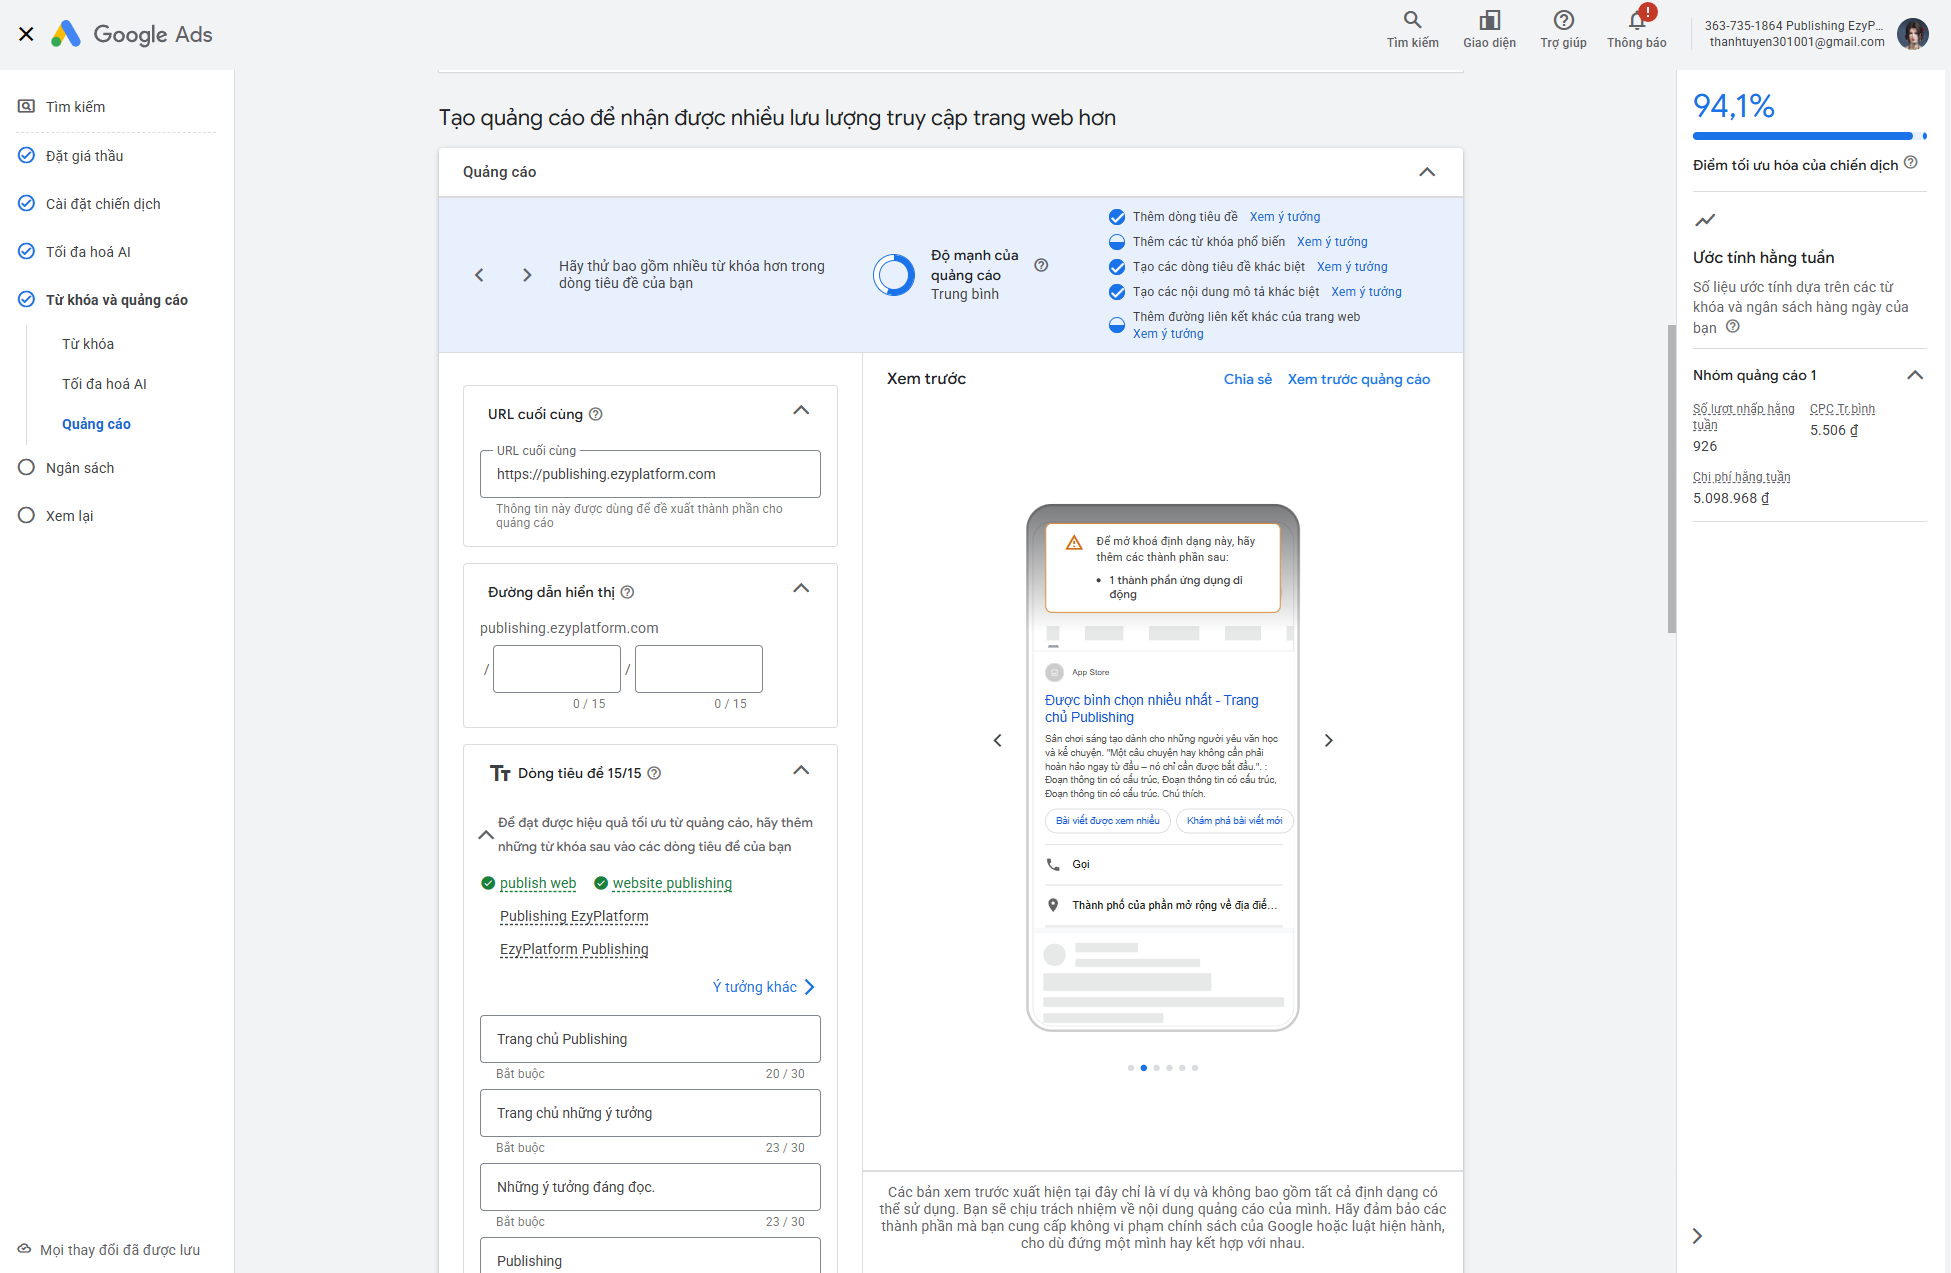This screenshot has height=1273, width=1951.
Task: Collapse the Dòng tiêu đề card
Action: (x=801, y=771)
